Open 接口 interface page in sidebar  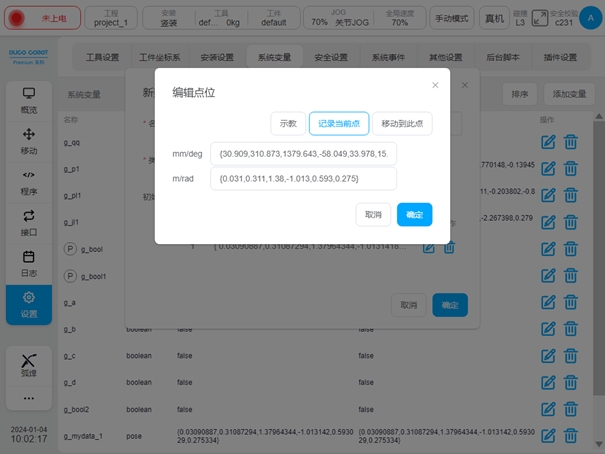coord(29,222)
